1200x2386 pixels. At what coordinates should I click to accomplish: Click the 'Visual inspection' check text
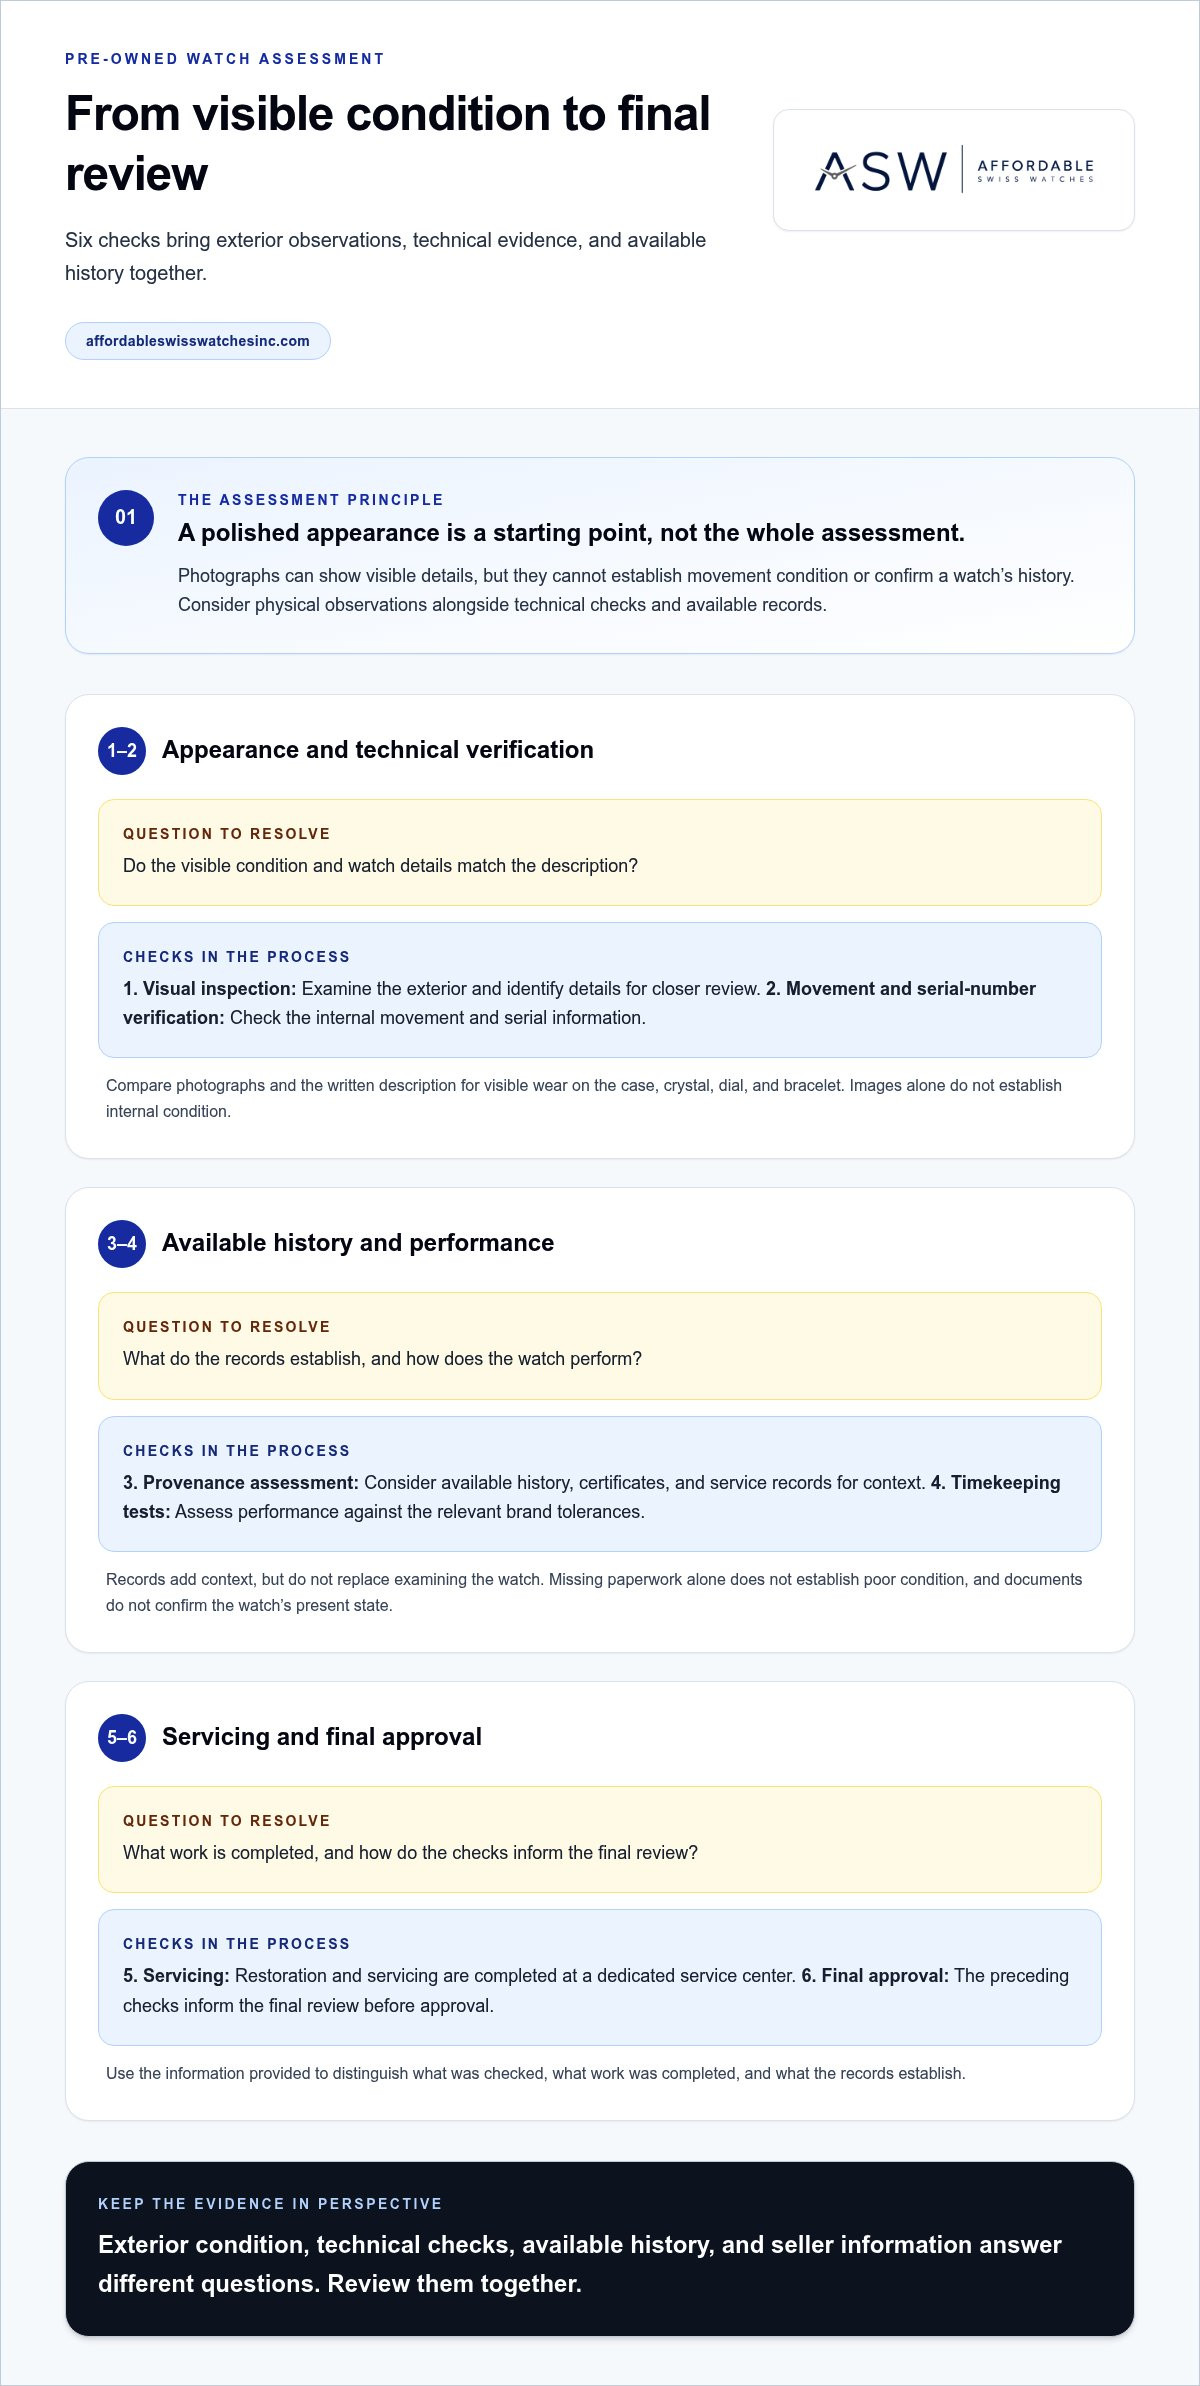[x=210, y=989]
